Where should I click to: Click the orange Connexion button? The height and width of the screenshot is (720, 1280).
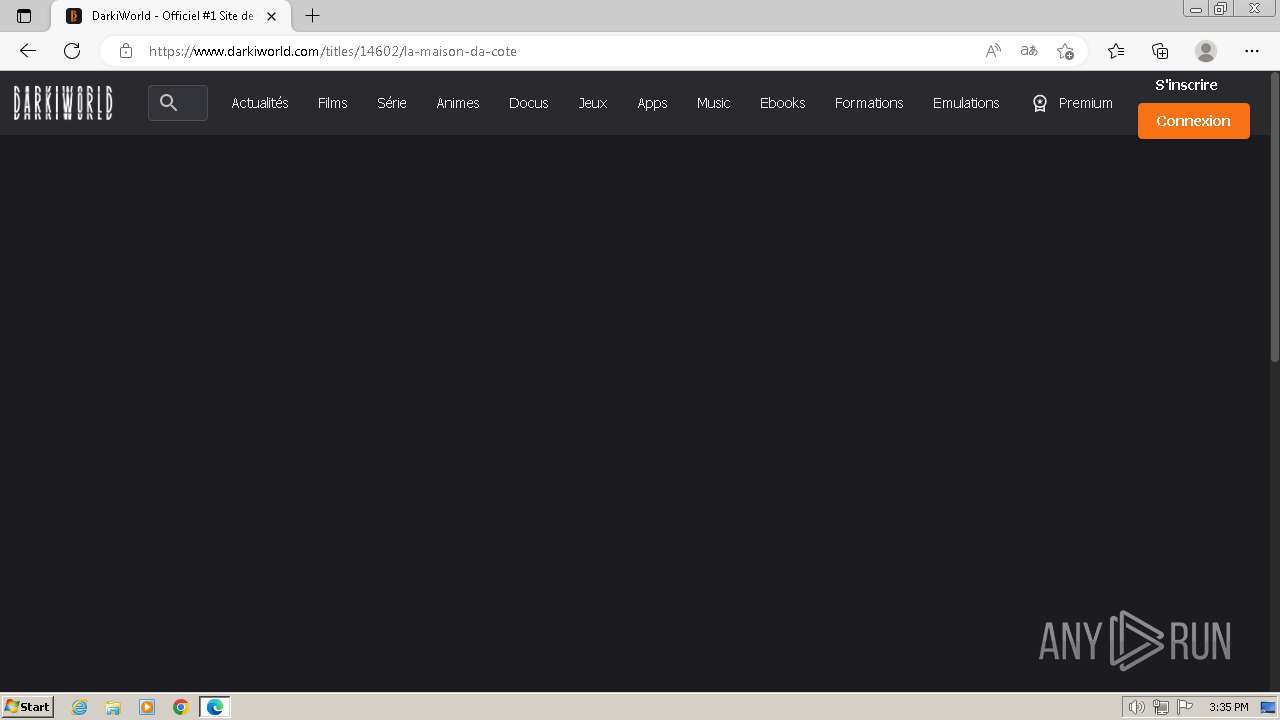[x=1194, y=121]
